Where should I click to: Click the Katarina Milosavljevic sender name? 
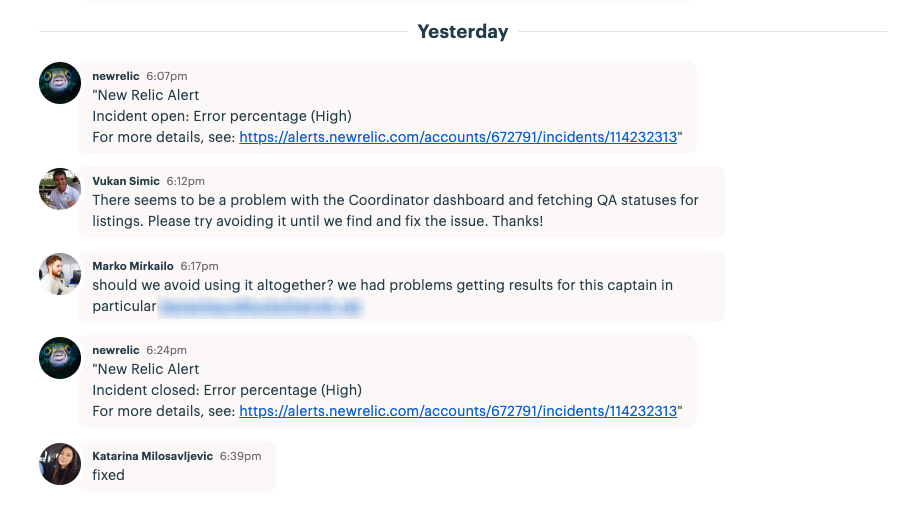click(x=152, y=456)
